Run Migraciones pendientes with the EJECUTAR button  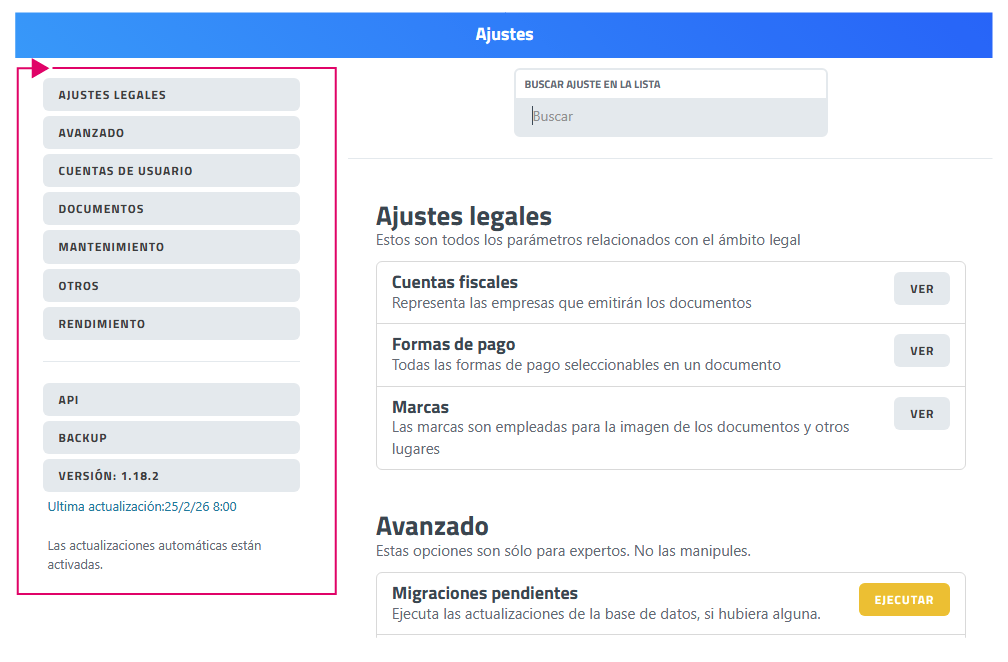click(903, 600)
